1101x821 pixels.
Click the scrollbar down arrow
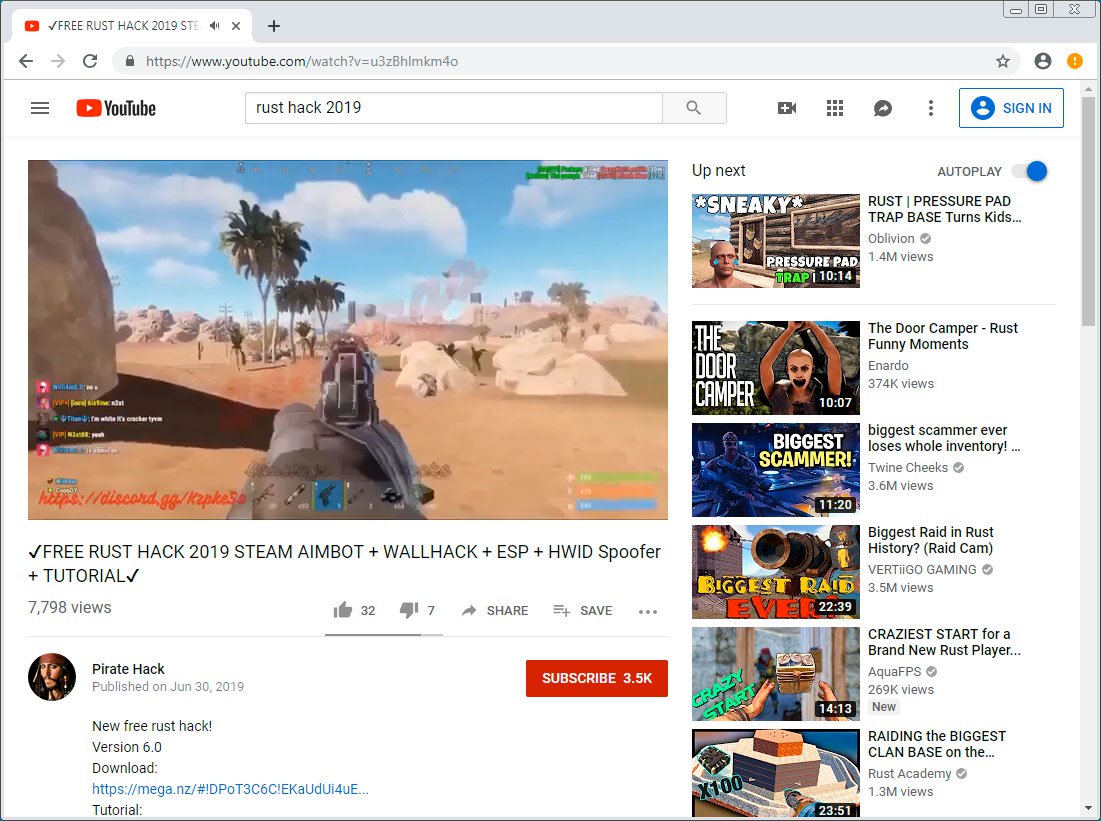pyautogui.click(x=1088, y=808)
